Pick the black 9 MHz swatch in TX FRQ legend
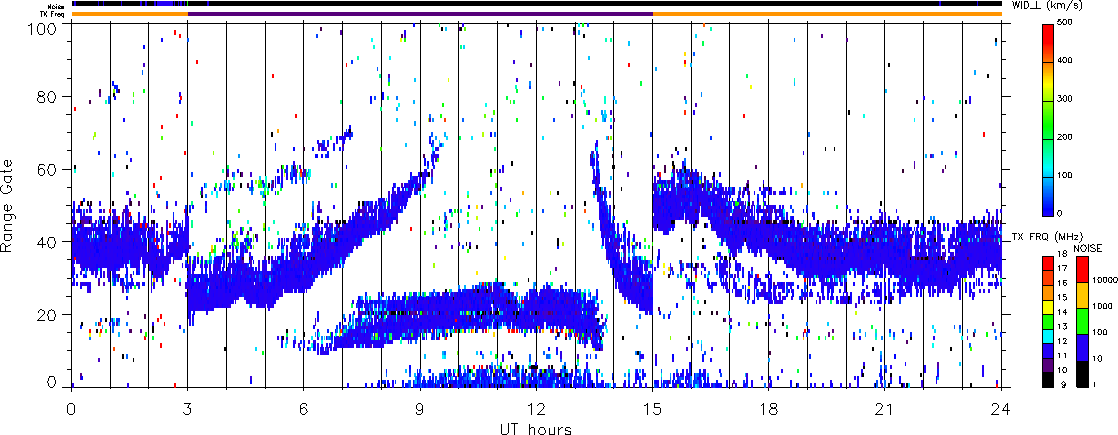Viewport: 1118px width, 435px height. [1047, 380]
